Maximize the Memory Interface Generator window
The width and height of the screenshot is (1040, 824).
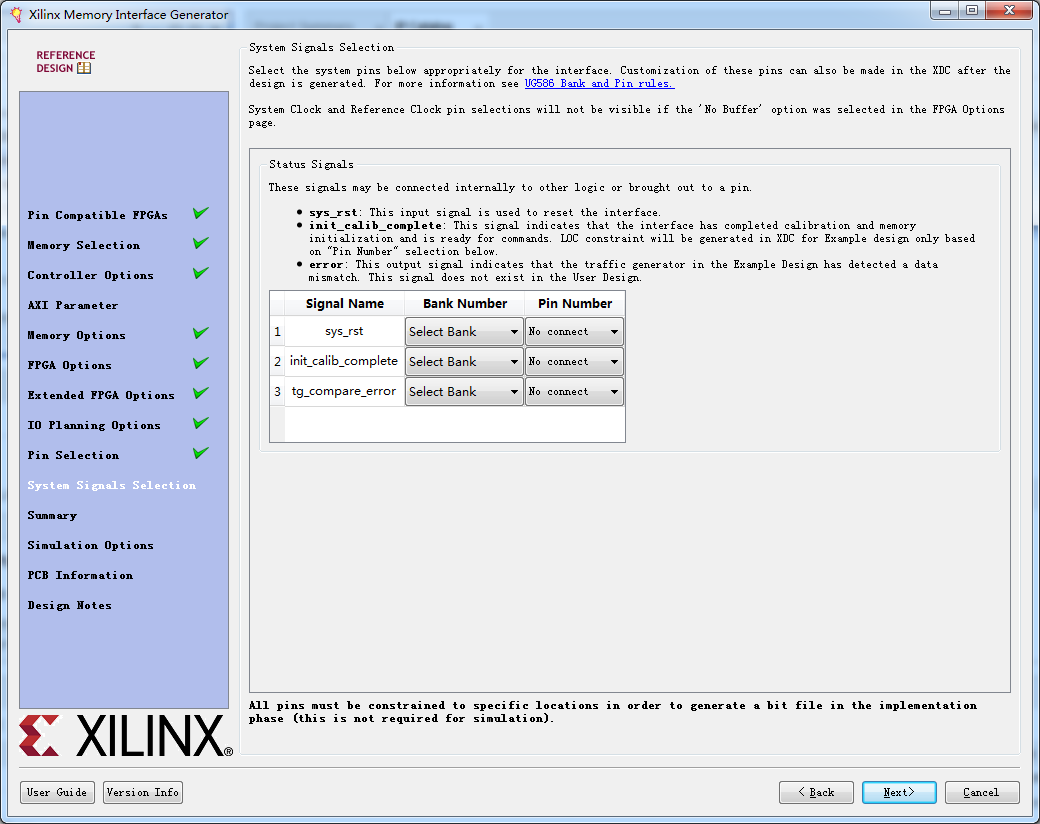[972, 11]
